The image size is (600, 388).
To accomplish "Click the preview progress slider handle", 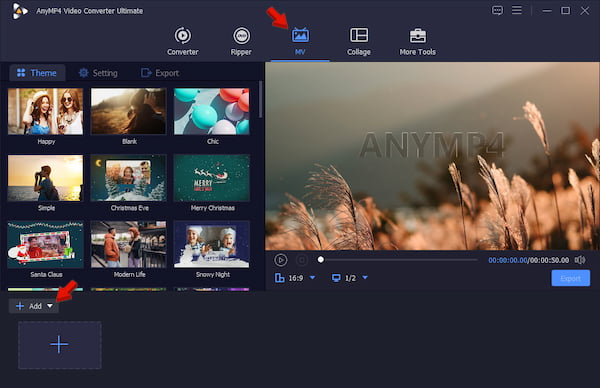I will click(x=321, y=260).
